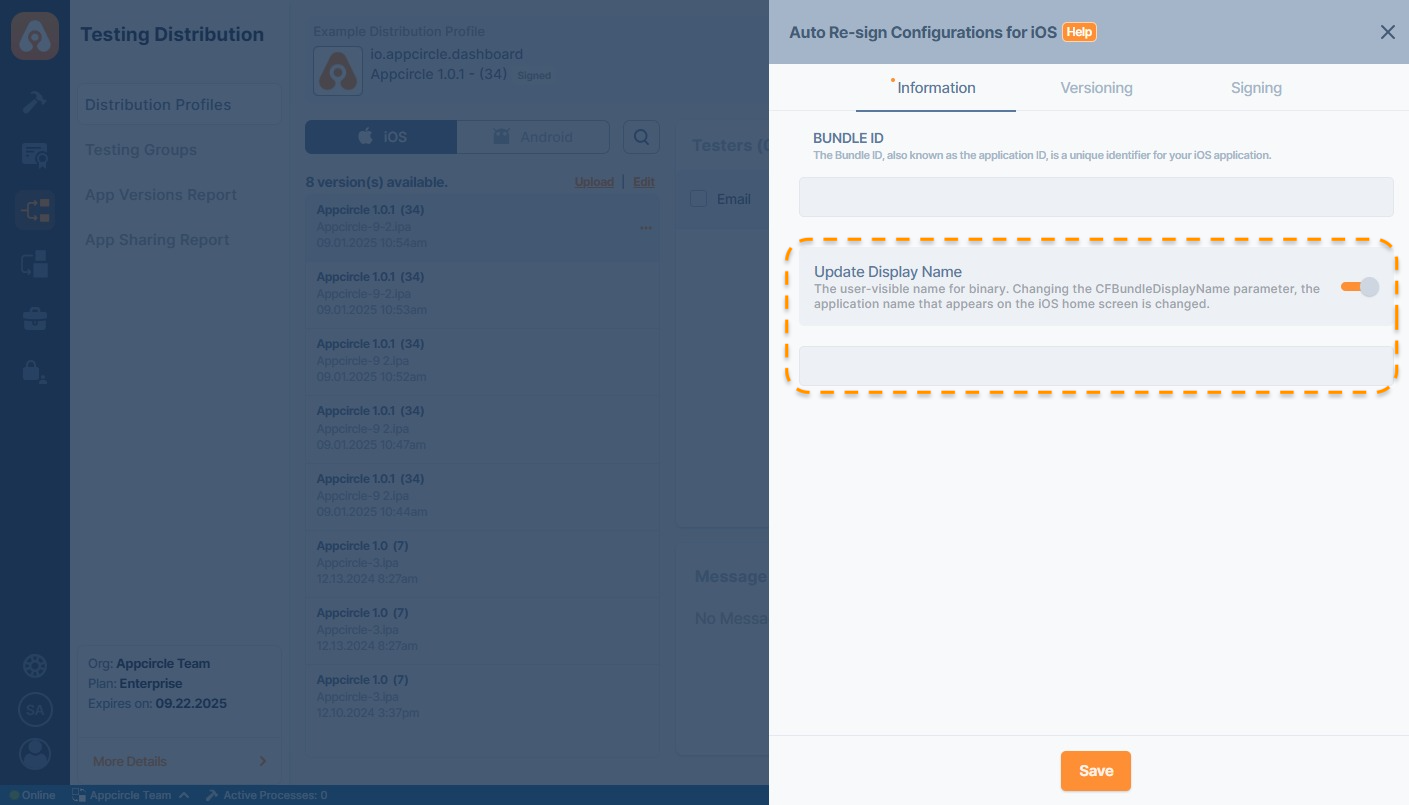Image resolution: width=1409 pixels, height=805 pixels.
Task: Click the Appcircle logo in sidebar
Action: coord(35,36)
